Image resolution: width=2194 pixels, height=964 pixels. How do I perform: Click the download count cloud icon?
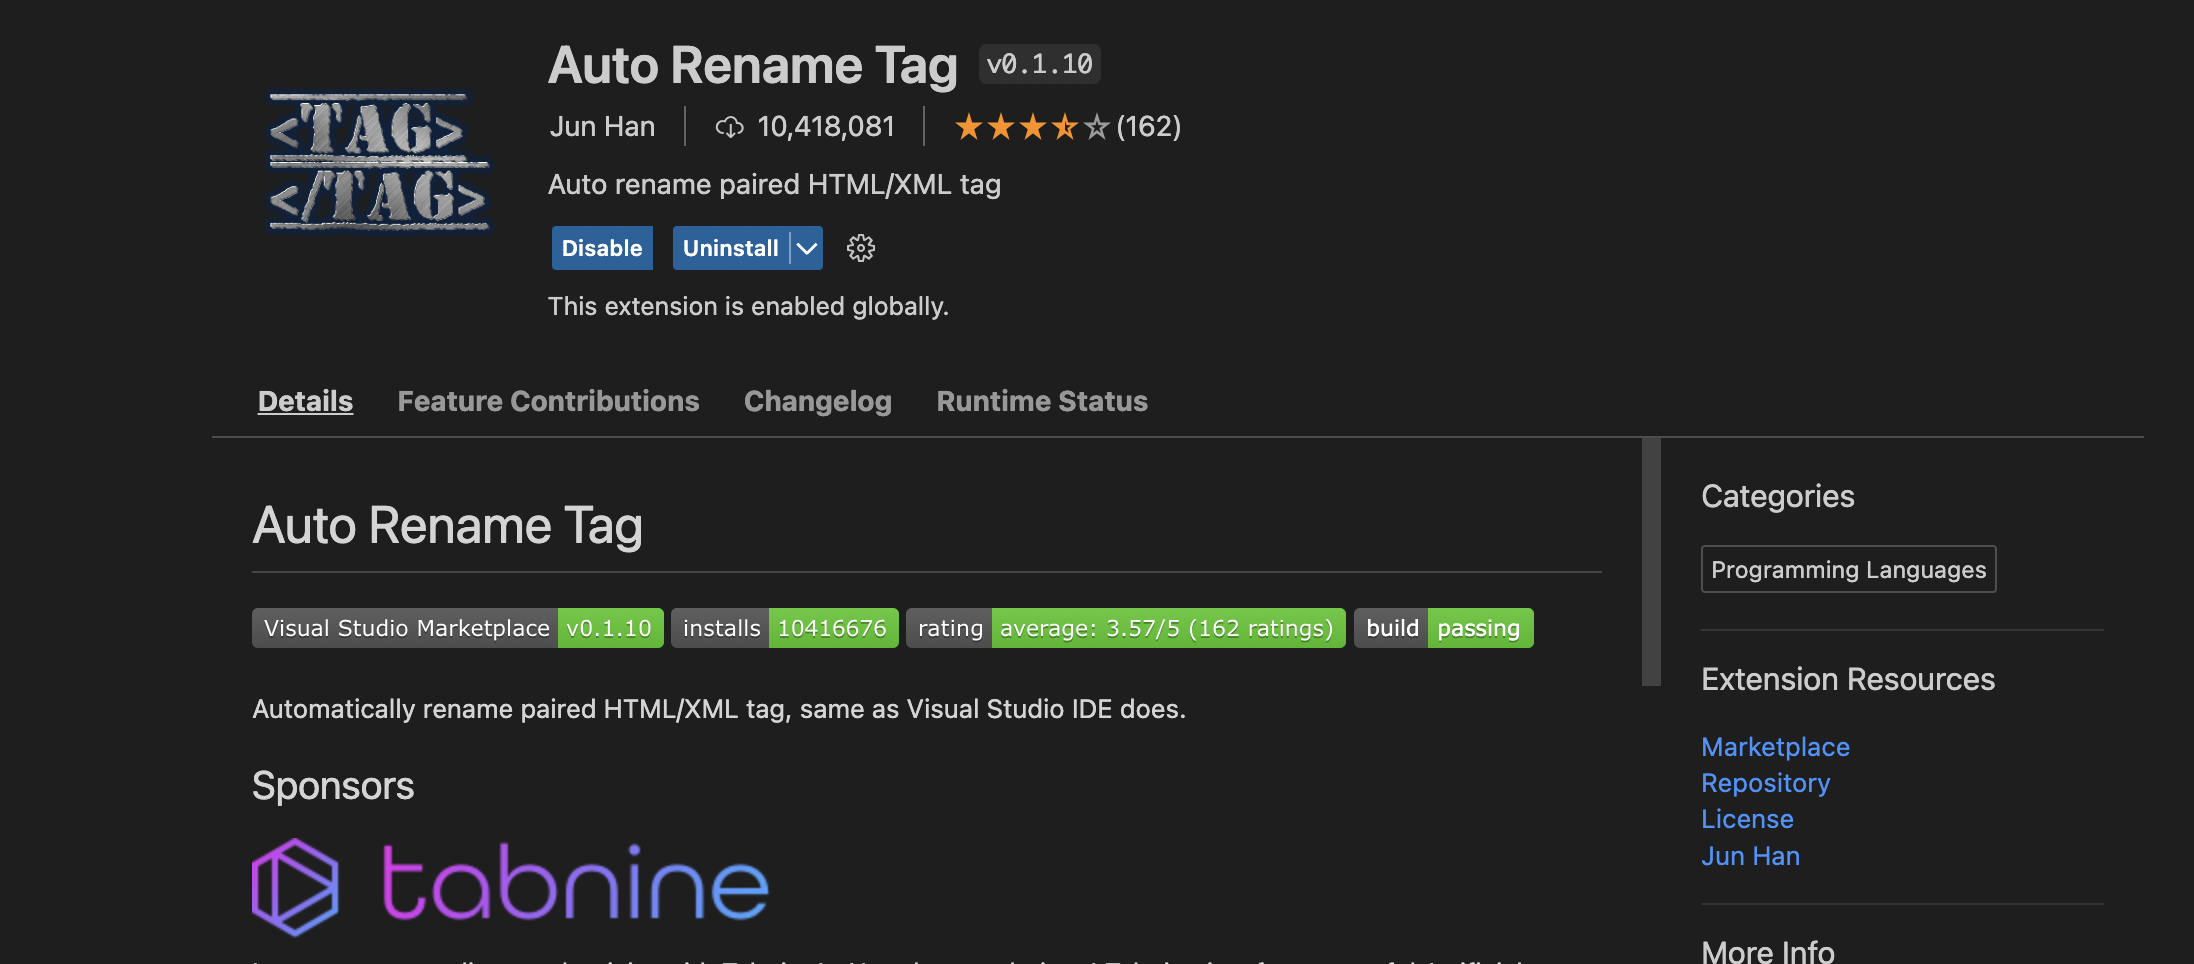(x=730, y=127)
